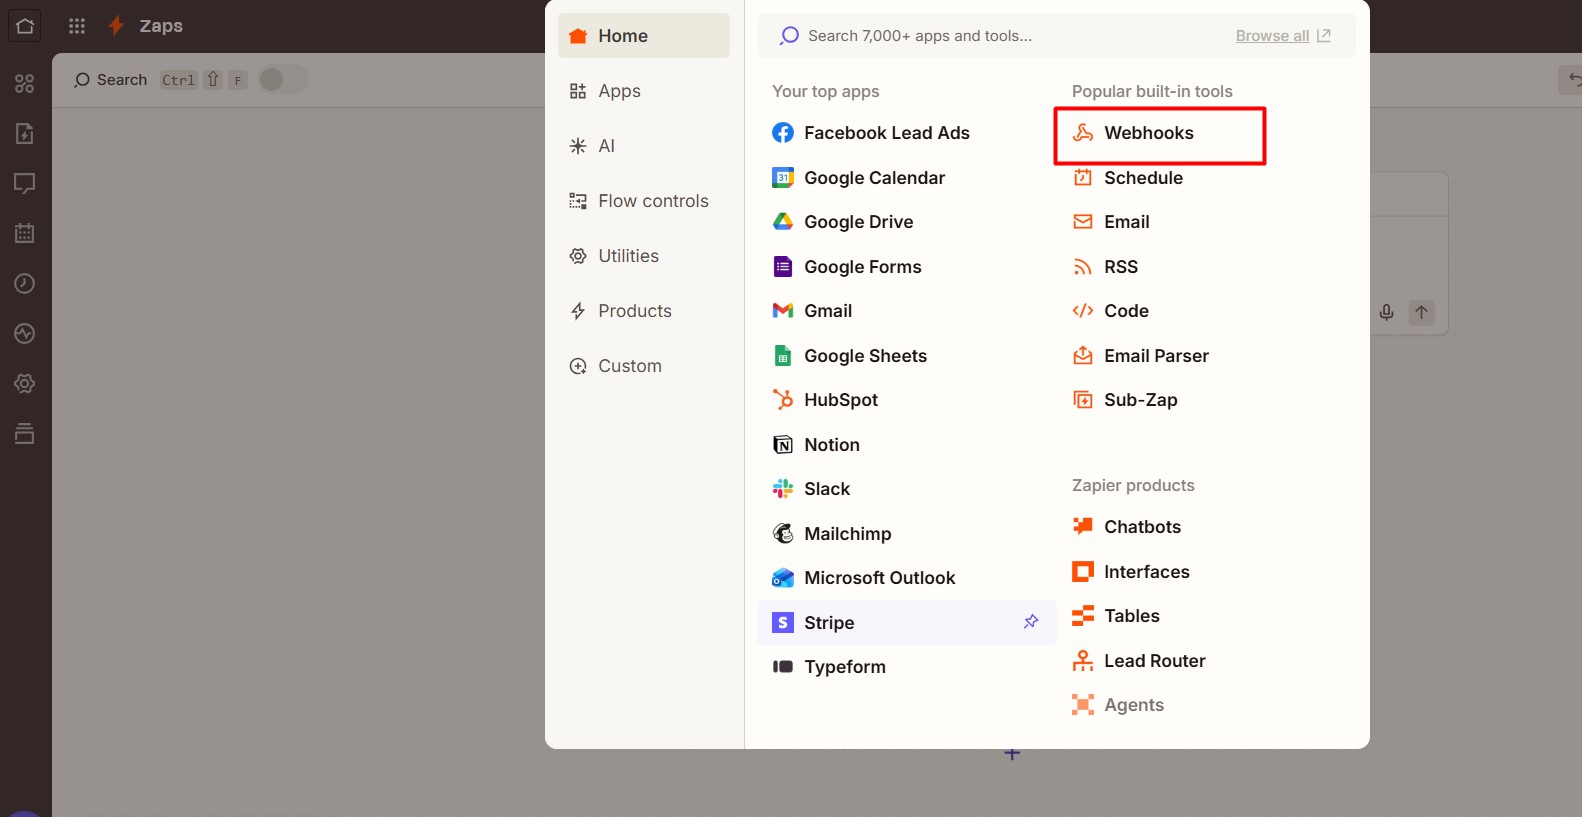Open Zap history clock icon in sidebar
Image resolution: width=1582 pixels, height=817 pixels.
25,284
